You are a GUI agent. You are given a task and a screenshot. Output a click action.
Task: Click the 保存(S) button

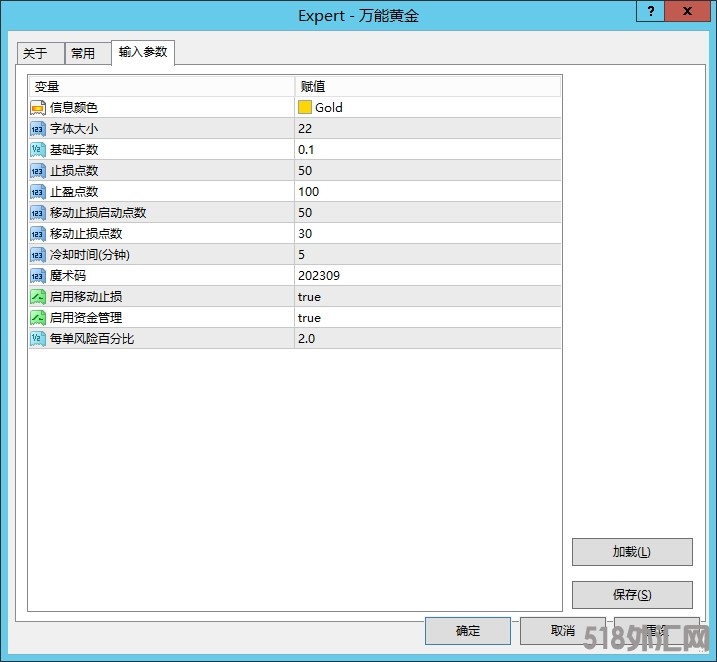[632, 595]
